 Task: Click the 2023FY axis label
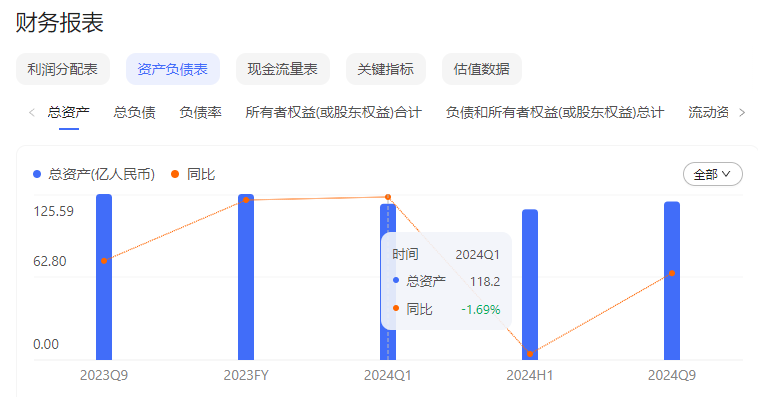click(246, 375)
